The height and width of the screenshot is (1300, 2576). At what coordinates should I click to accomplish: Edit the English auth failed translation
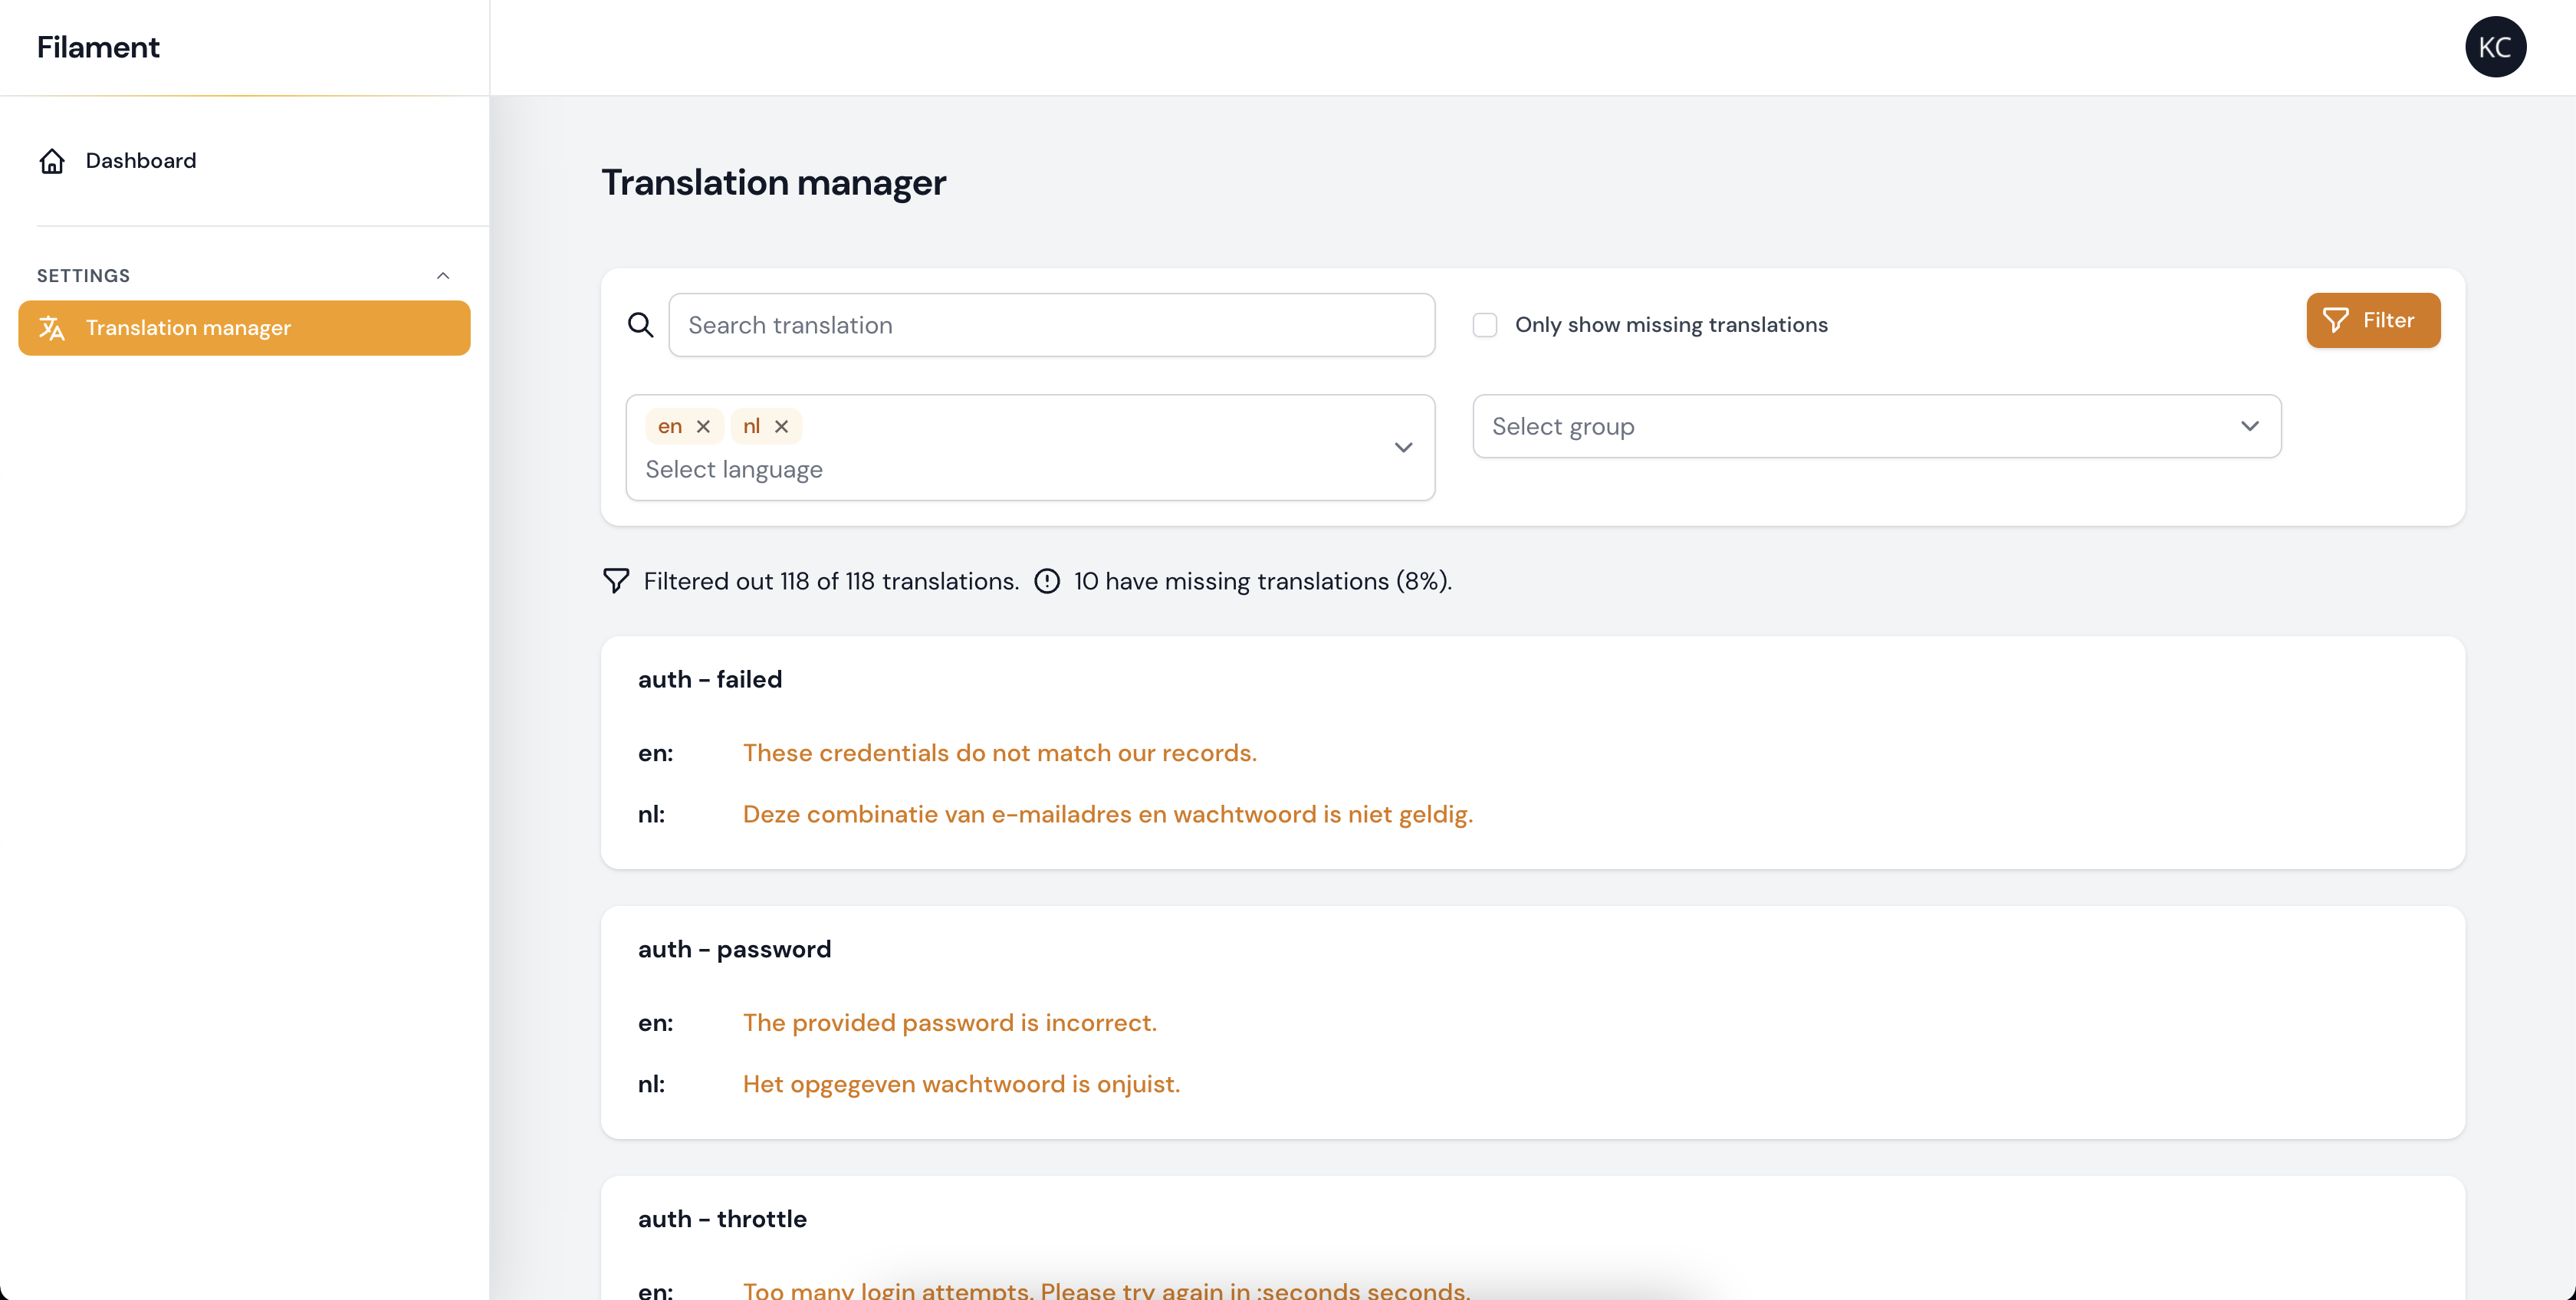pyautogui.click(x=999, y=753)
